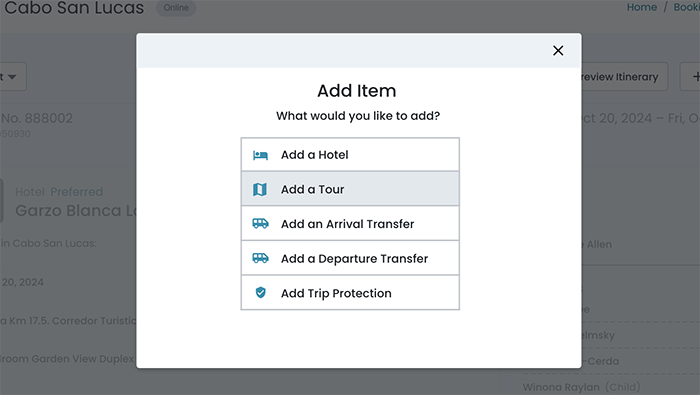This screenshot has width=700, height=395.
Task: Select Add Trip Protection
Action: coord(350,293)
